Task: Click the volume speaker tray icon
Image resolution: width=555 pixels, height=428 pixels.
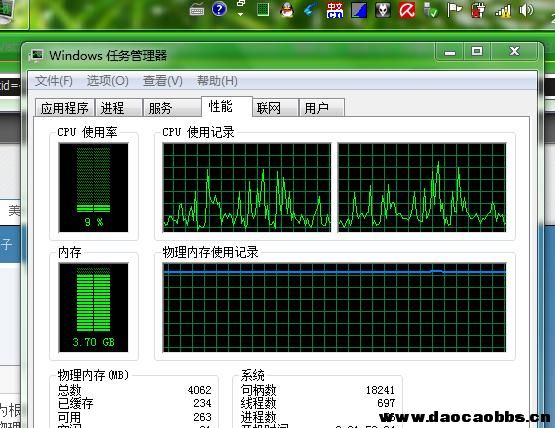Action: tap(526, 10)
